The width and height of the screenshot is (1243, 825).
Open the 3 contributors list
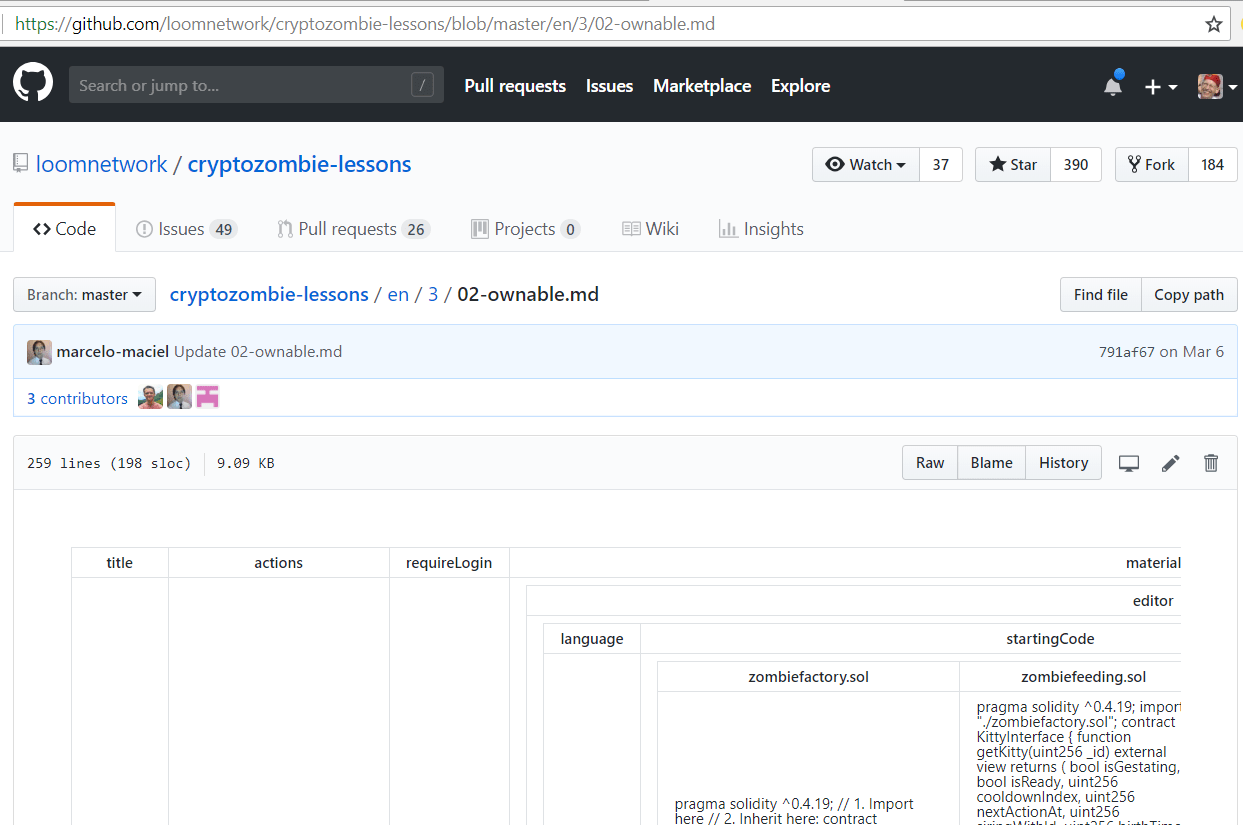tap(77, 398)
